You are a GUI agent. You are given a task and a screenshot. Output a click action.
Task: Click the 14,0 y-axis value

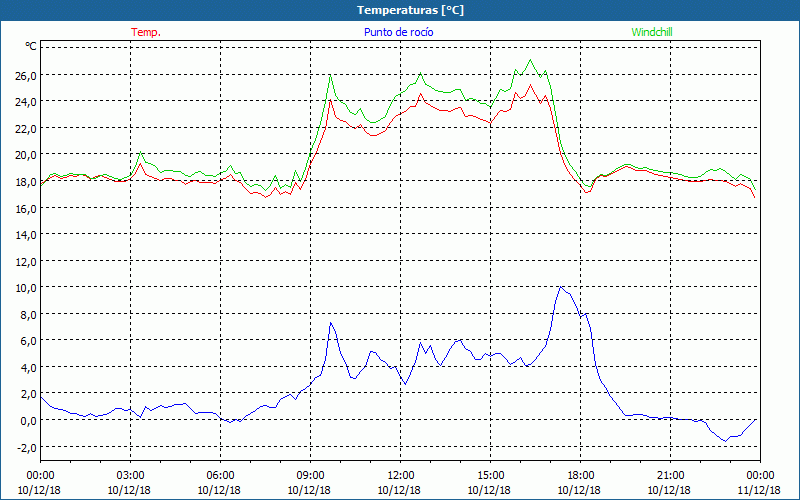(26, 235)
